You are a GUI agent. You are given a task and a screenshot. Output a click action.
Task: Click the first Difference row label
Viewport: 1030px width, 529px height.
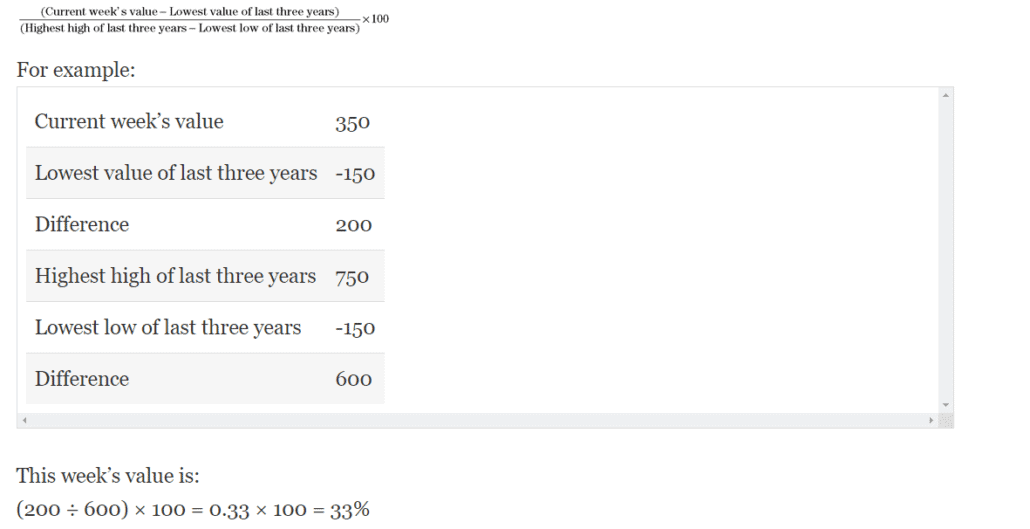tap(82, 225)
